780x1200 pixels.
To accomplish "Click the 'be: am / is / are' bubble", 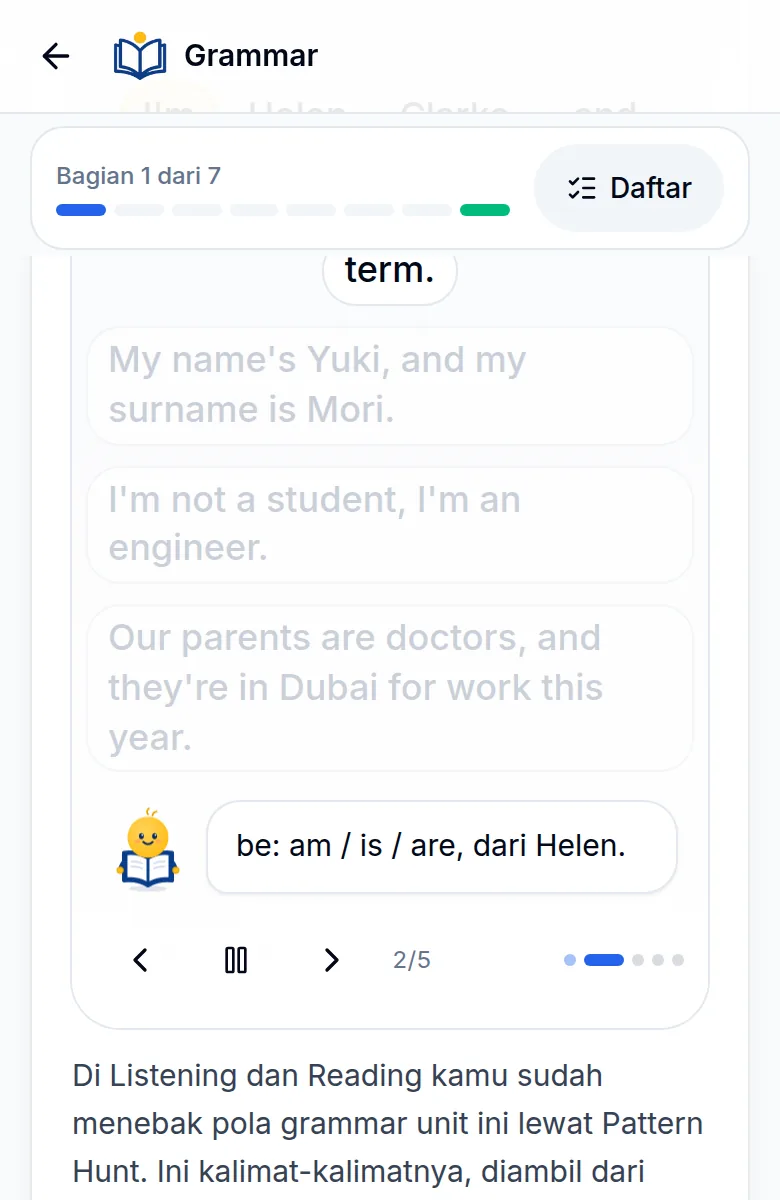I will coord(442,846).
